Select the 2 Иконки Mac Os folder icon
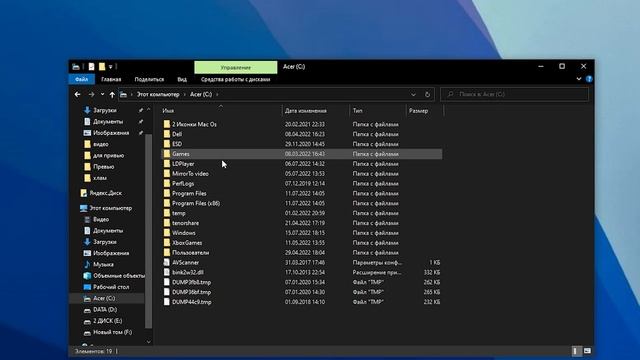640x360 pixels. (167, 124)
